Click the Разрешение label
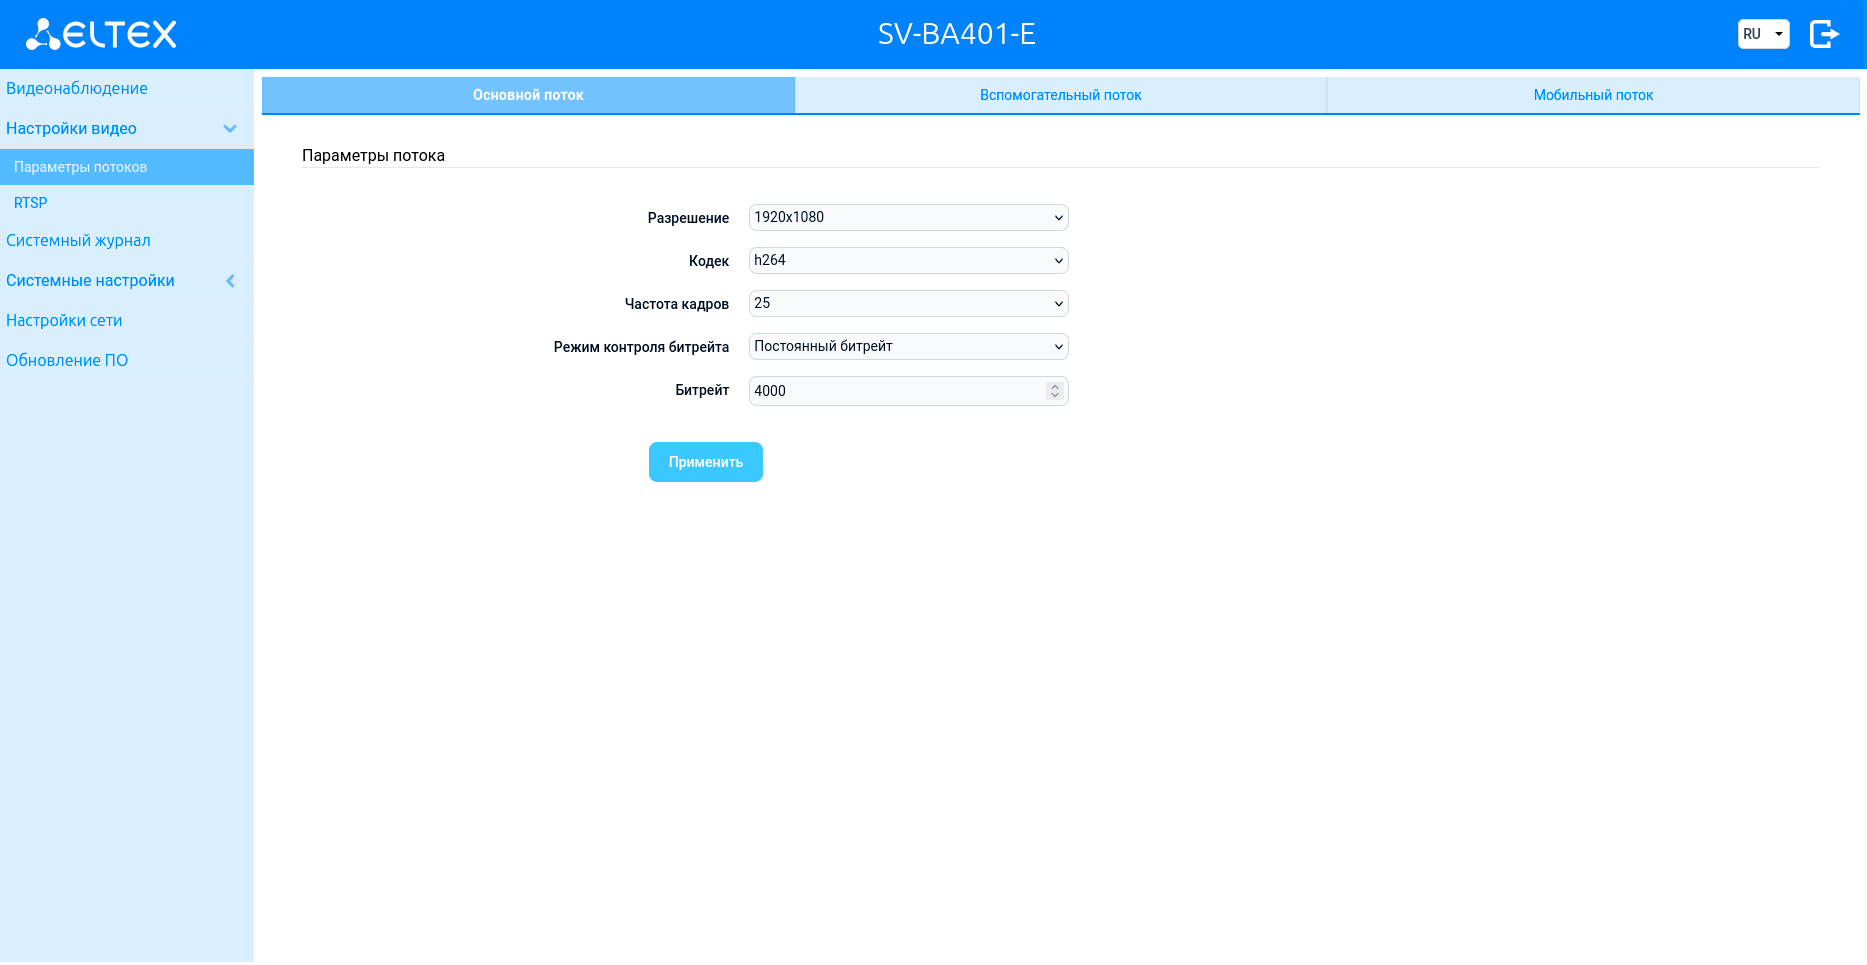The width and height of the screenshot is (1867, 965). pyautogui.click(x=688, y=218)
